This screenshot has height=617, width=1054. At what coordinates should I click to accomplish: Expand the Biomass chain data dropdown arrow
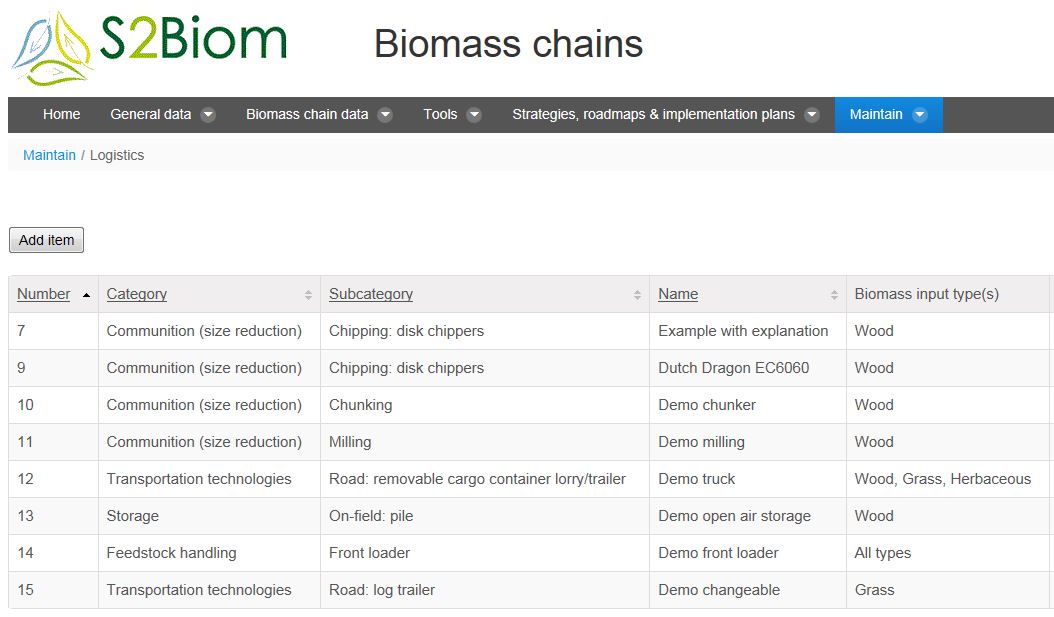tap(385, 115)
